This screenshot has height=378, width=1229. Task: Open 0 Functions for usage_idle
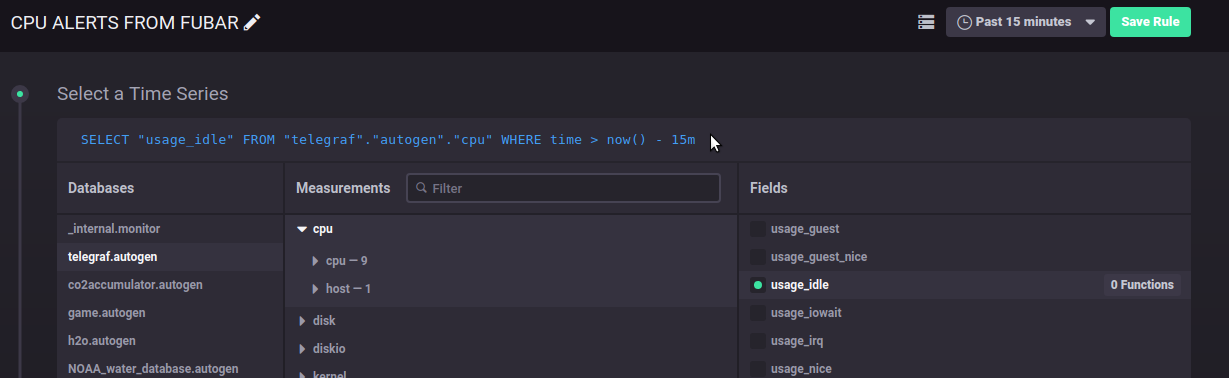tap(1142, 285)
